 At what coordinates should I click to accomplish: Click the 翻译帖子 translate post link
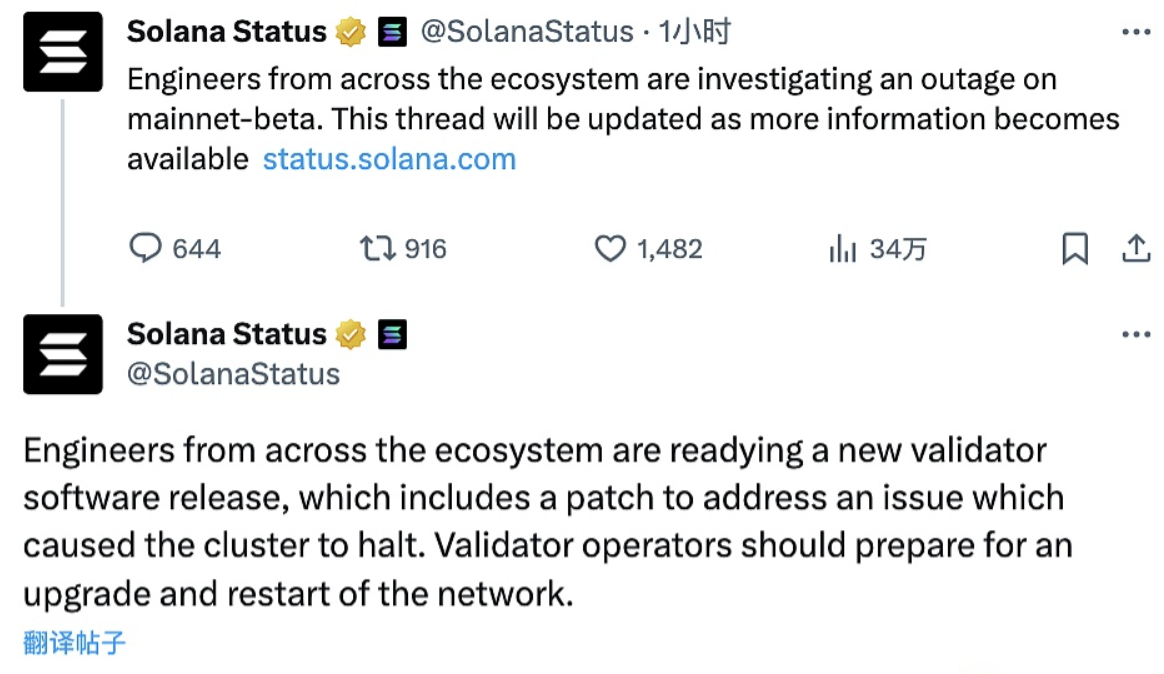click(x=74, y=642)
